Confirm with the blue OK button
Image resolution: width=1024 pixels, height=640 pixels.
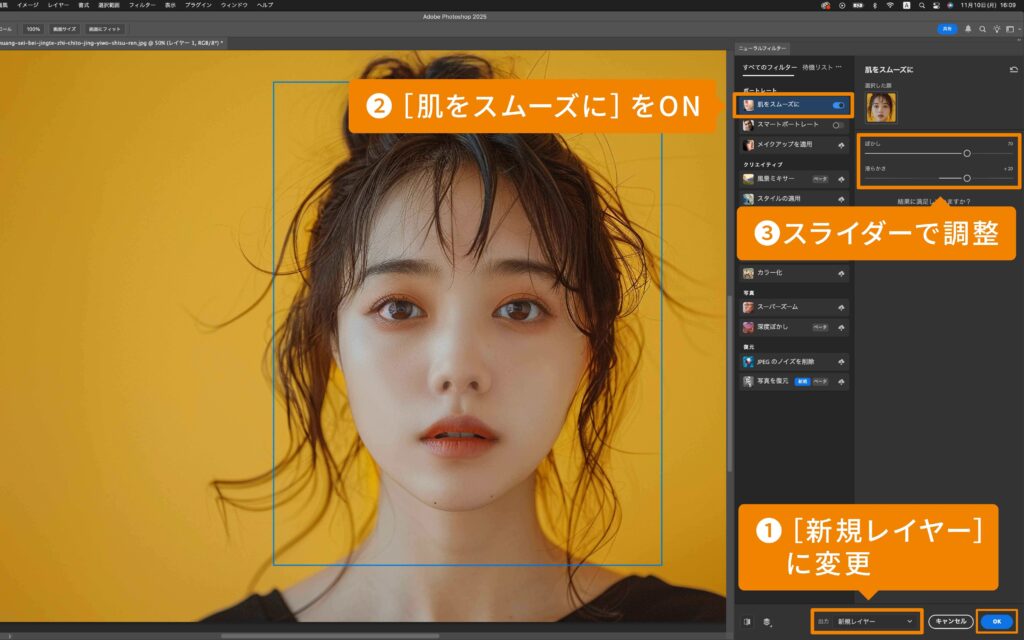[996, 621]
